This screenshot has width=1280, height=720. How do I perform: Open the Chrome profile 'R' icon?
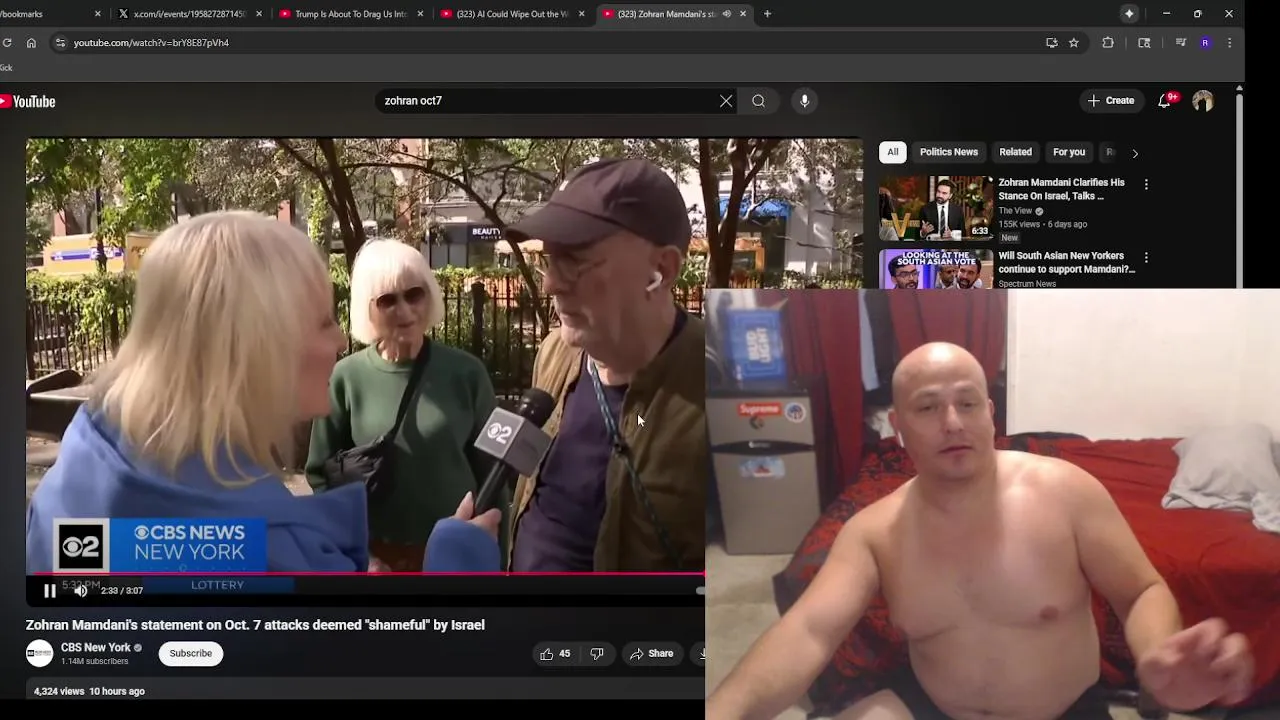[x=1205, y=43]
